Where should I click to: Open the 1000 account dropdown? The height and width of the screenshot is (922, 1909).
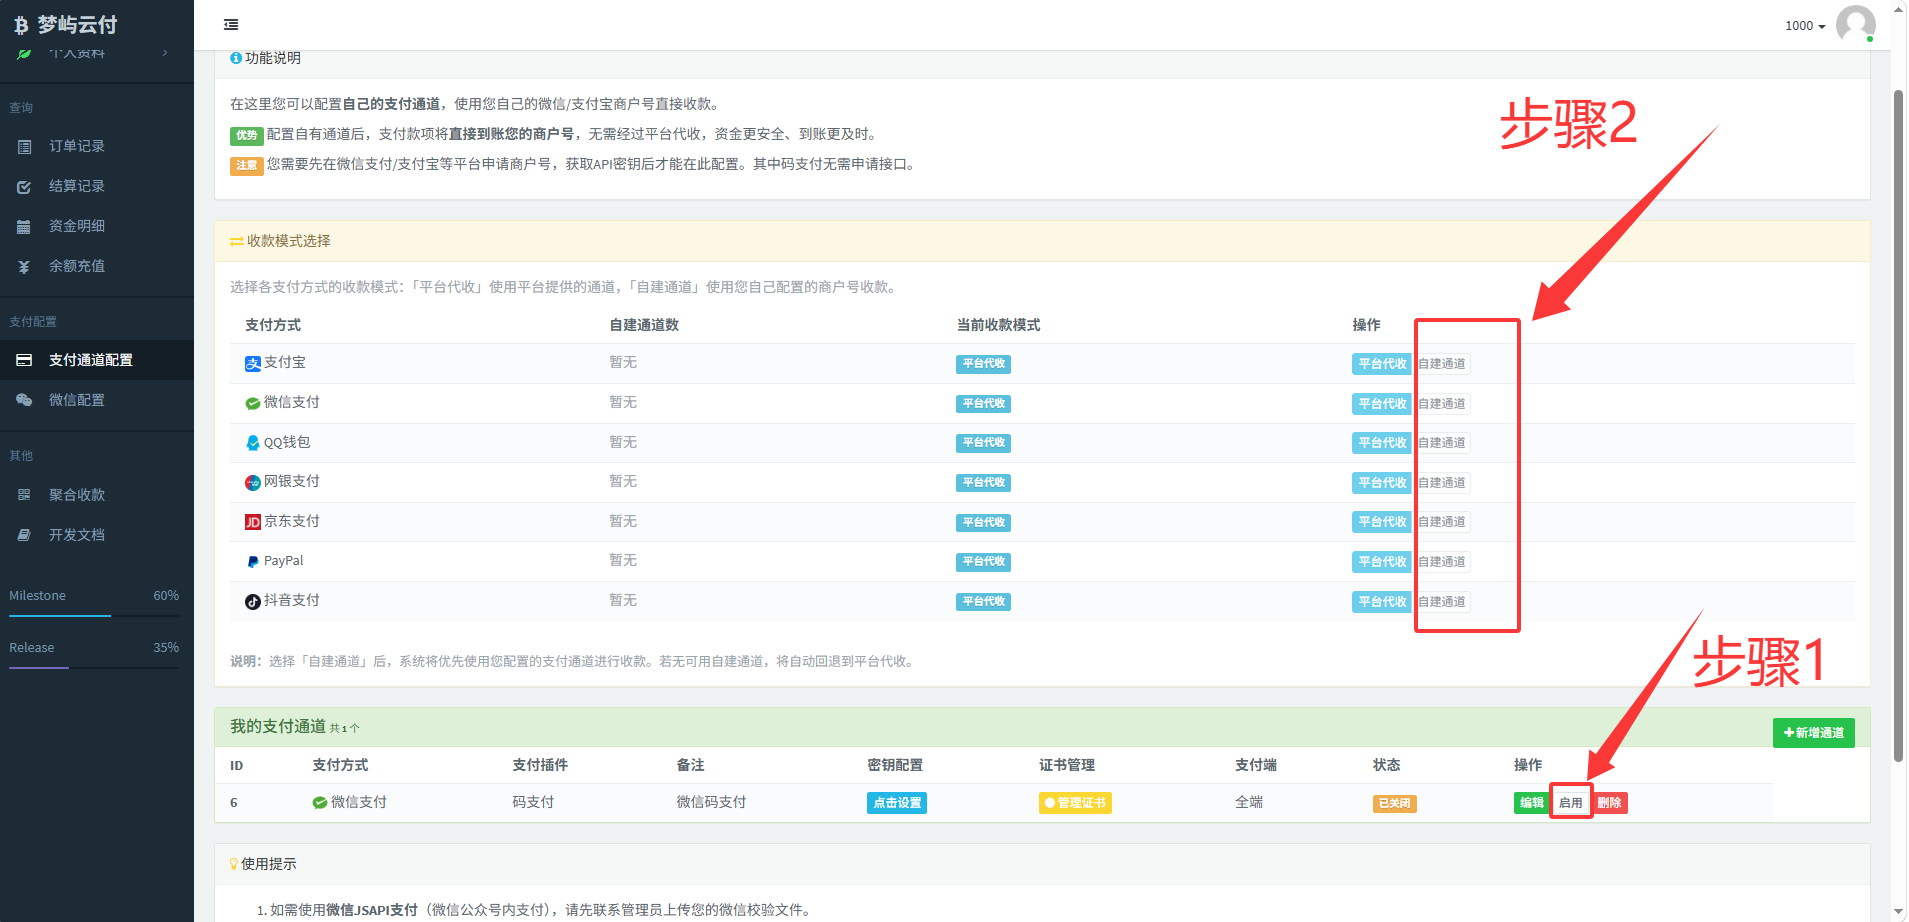1805,26
